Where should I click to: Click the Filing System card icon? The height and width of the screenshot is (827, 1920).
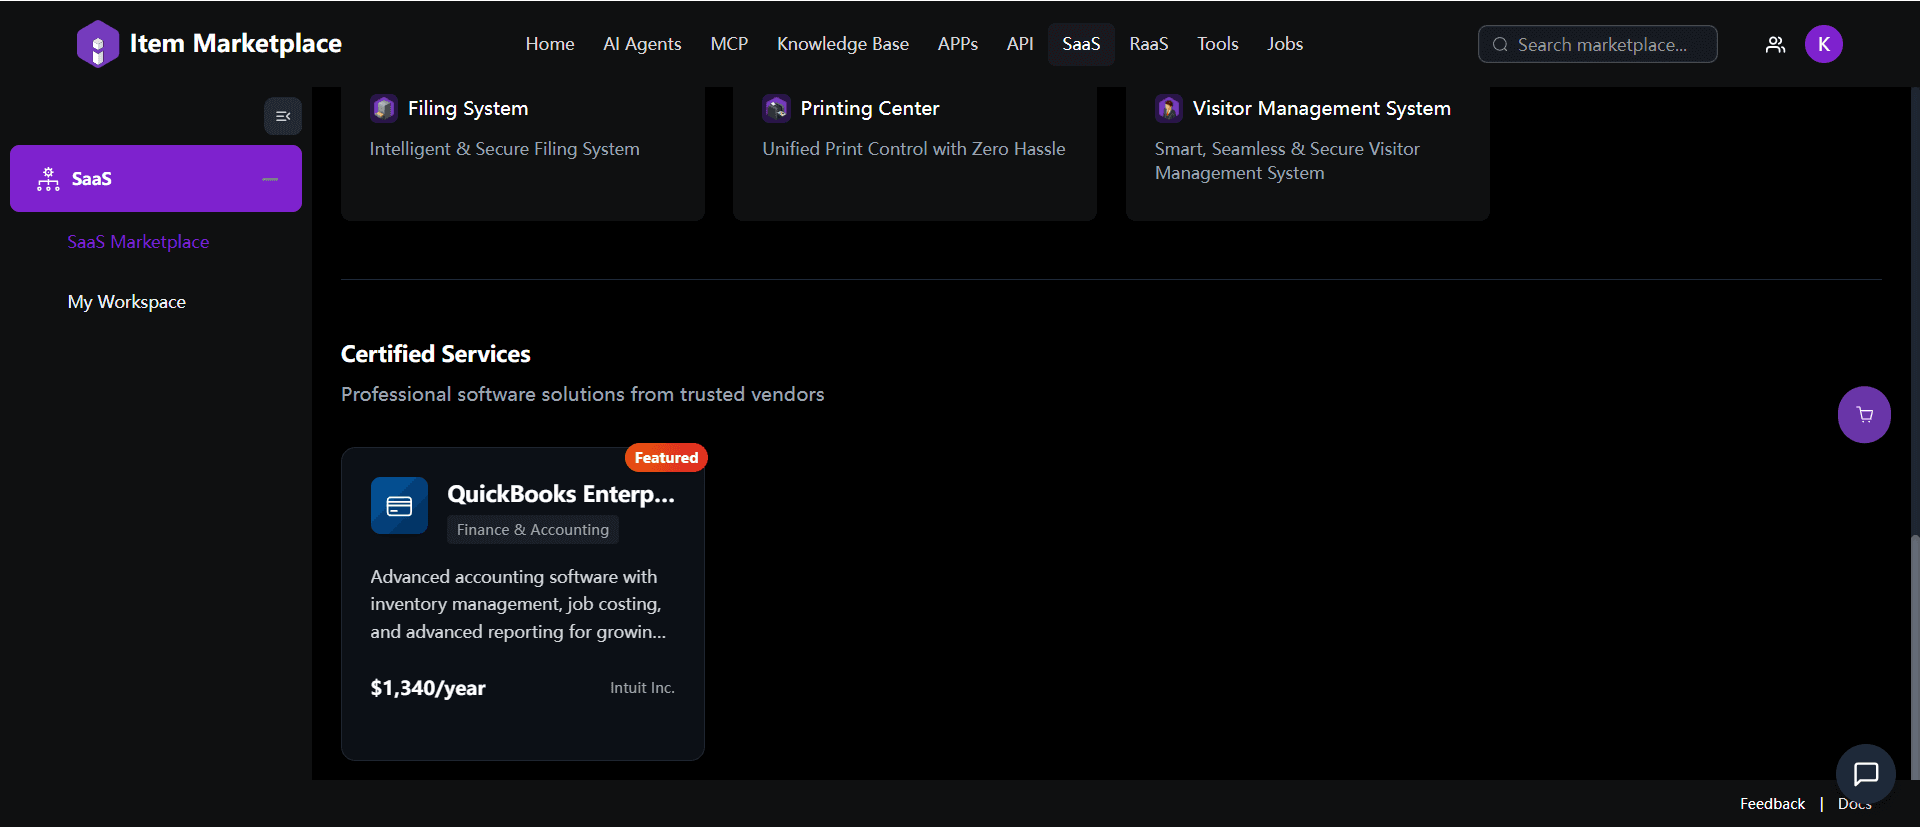pos(384,108)
